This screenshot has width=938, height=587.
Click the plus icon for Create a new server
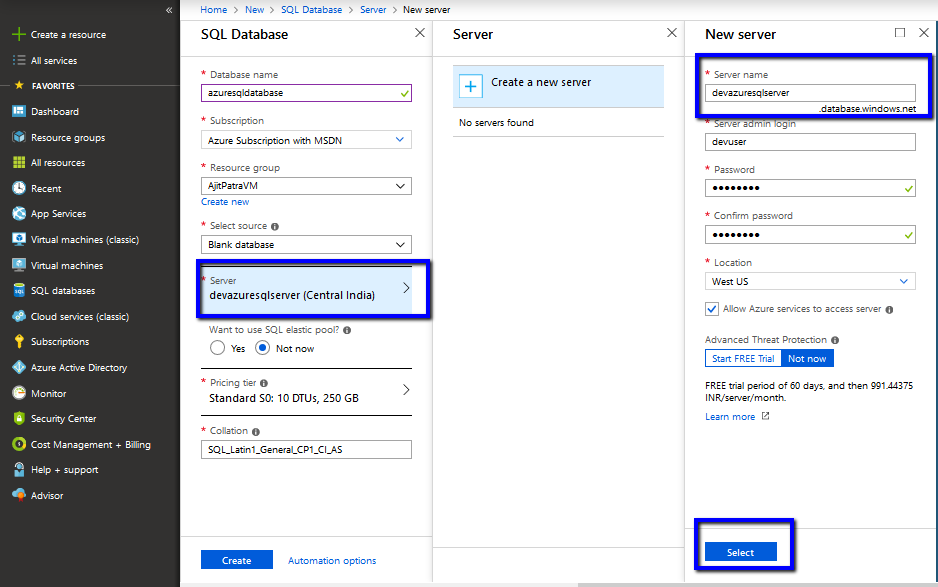click(x=470, y=86)
